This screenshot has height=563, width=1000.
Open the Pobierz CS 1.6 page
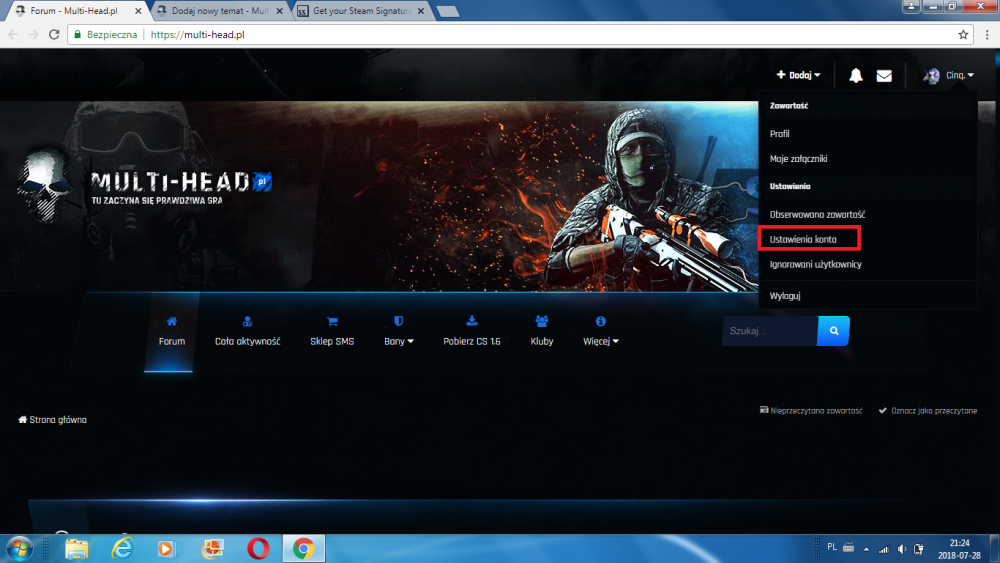[x=472, y=341]
